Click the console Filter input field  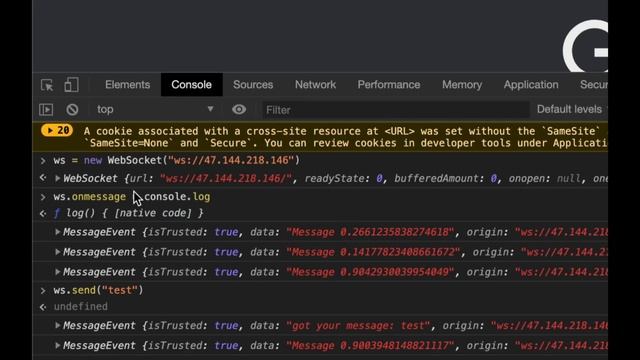point(395,110)
